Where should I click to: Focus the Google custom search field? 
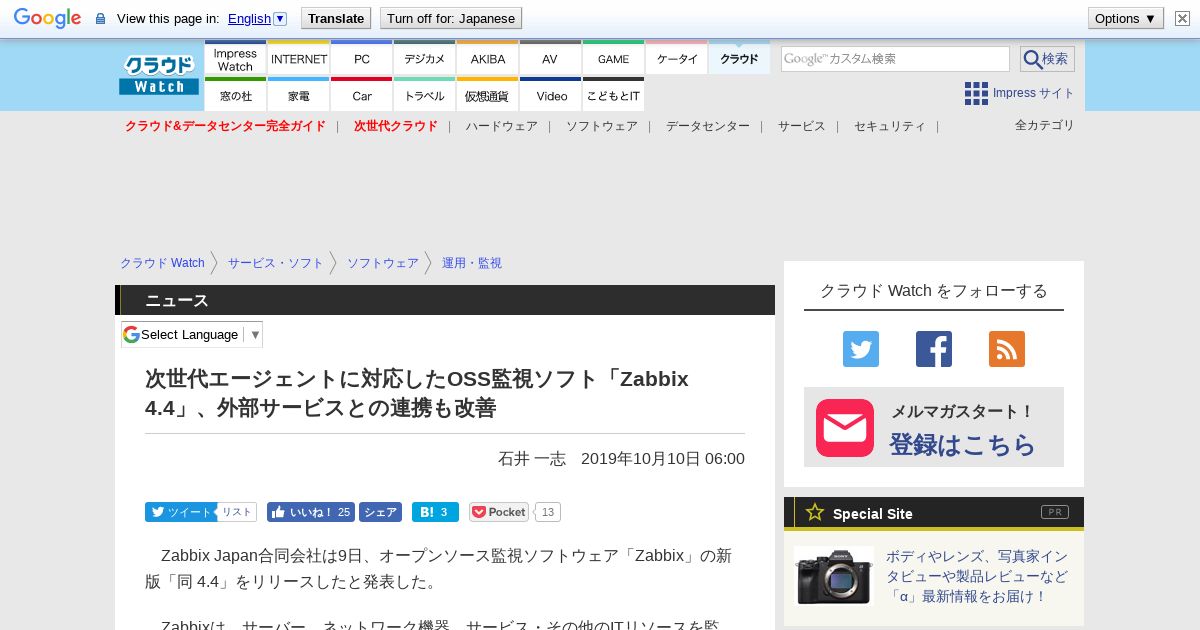coord(895,59)
